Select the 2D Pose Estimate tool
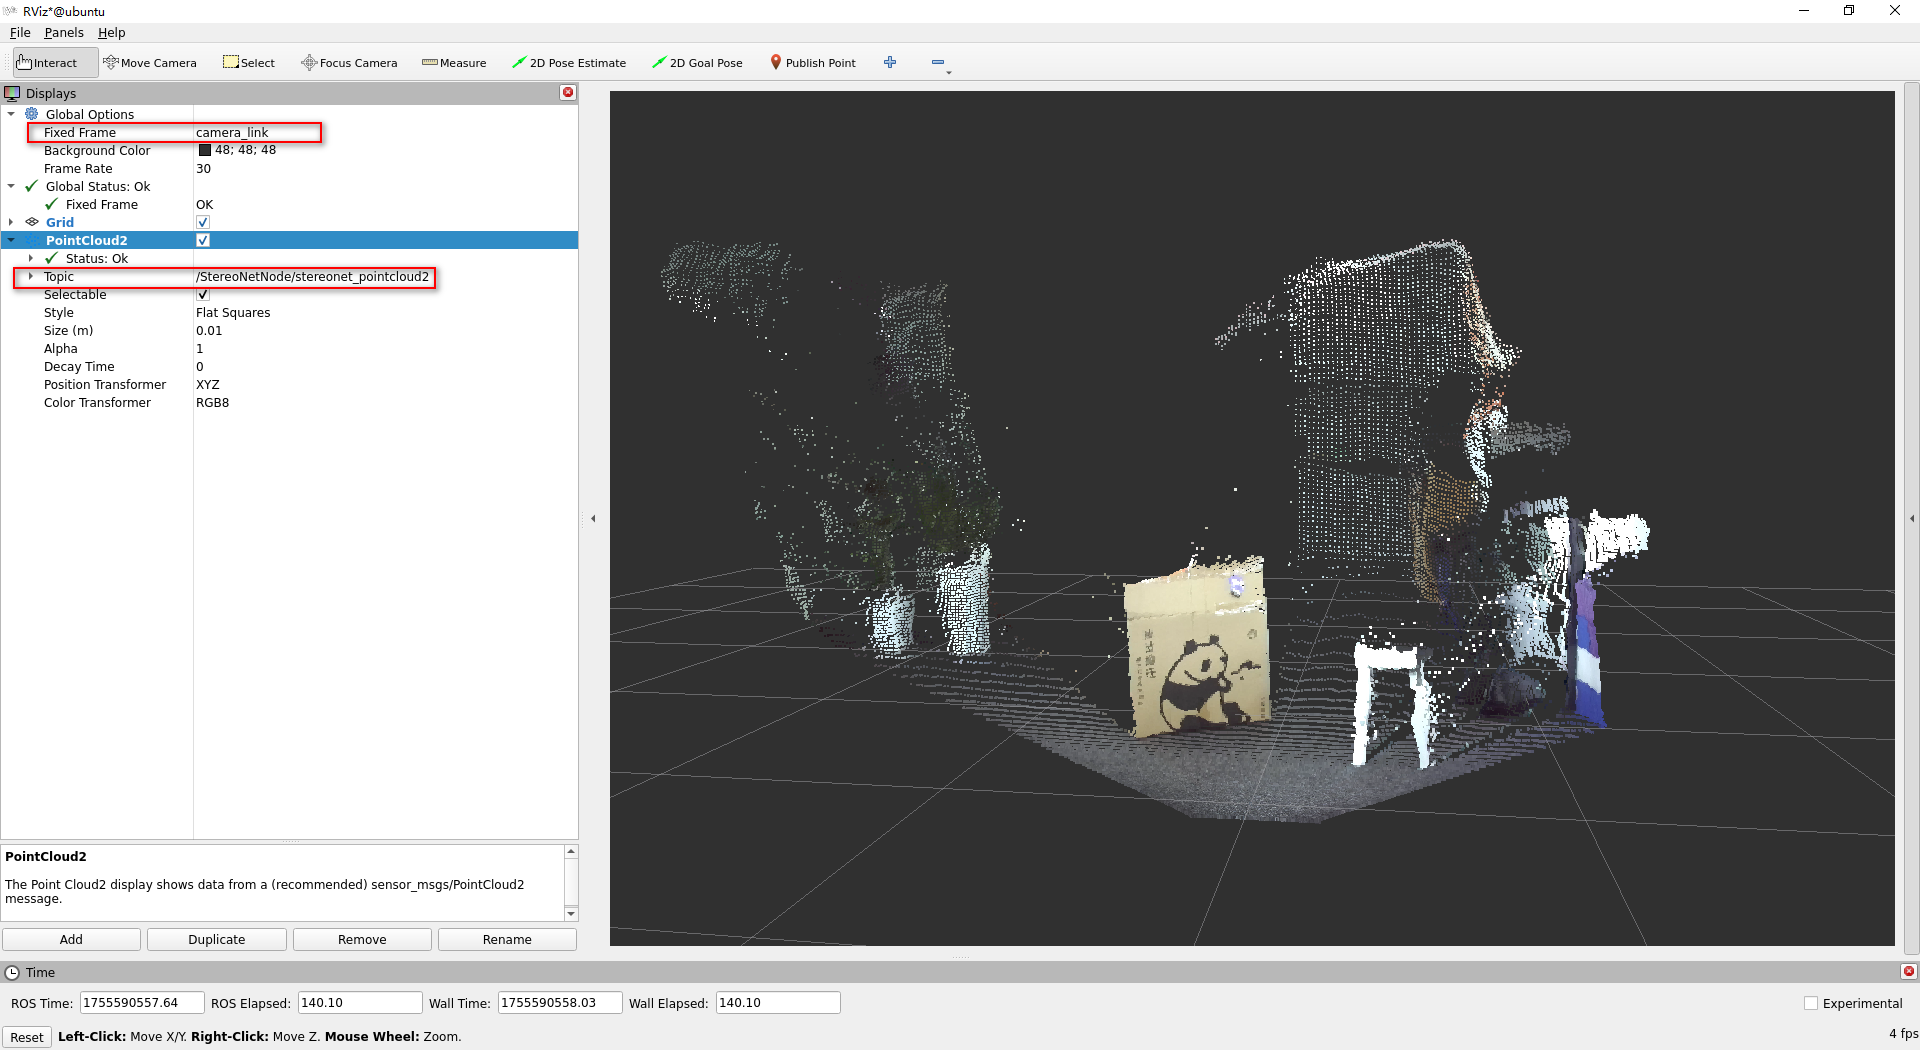This screenshot has width=1920, height=1050. (569, 63)
